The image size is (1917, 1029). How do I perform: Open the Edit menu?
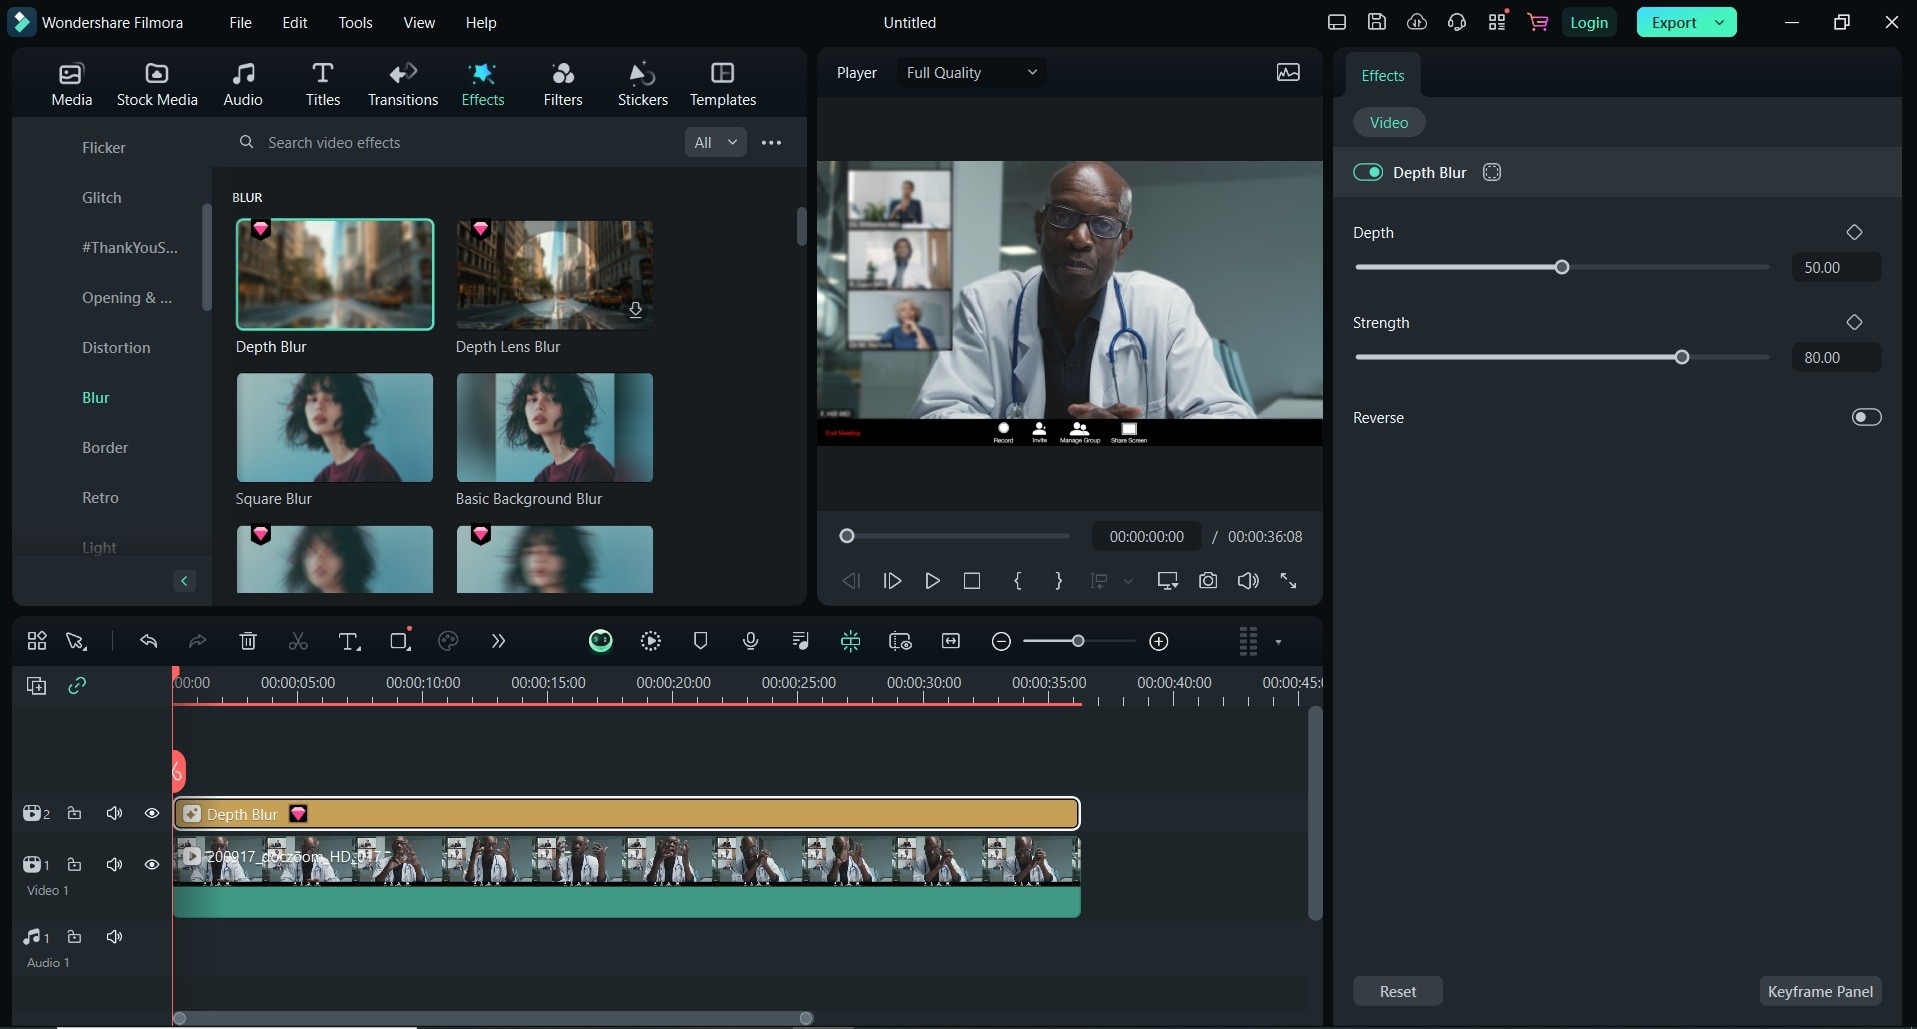tap(294, 22)
